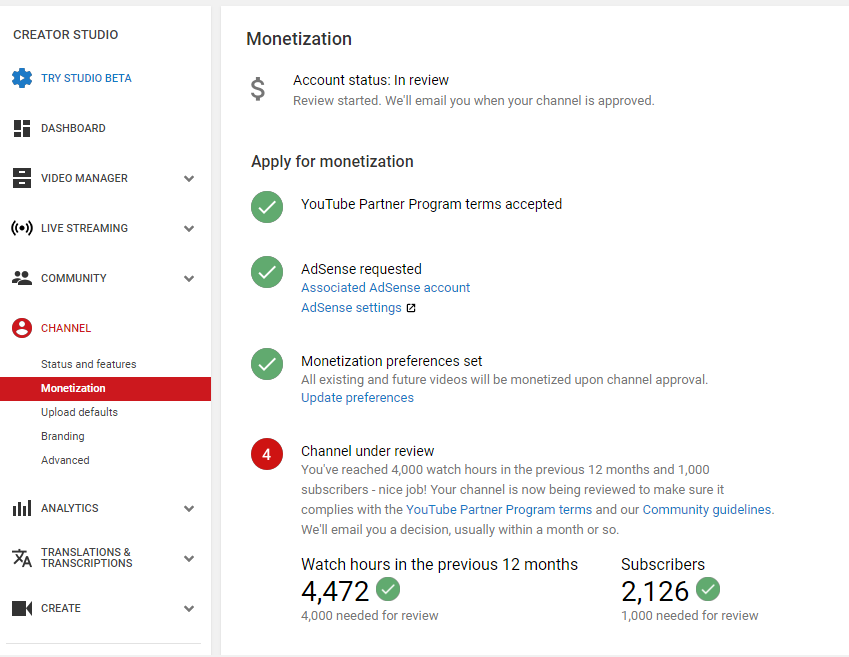Viewport: 849px width, 657px height.
Task: Click the Apply for monetization heading
Action: coord(332,161)
